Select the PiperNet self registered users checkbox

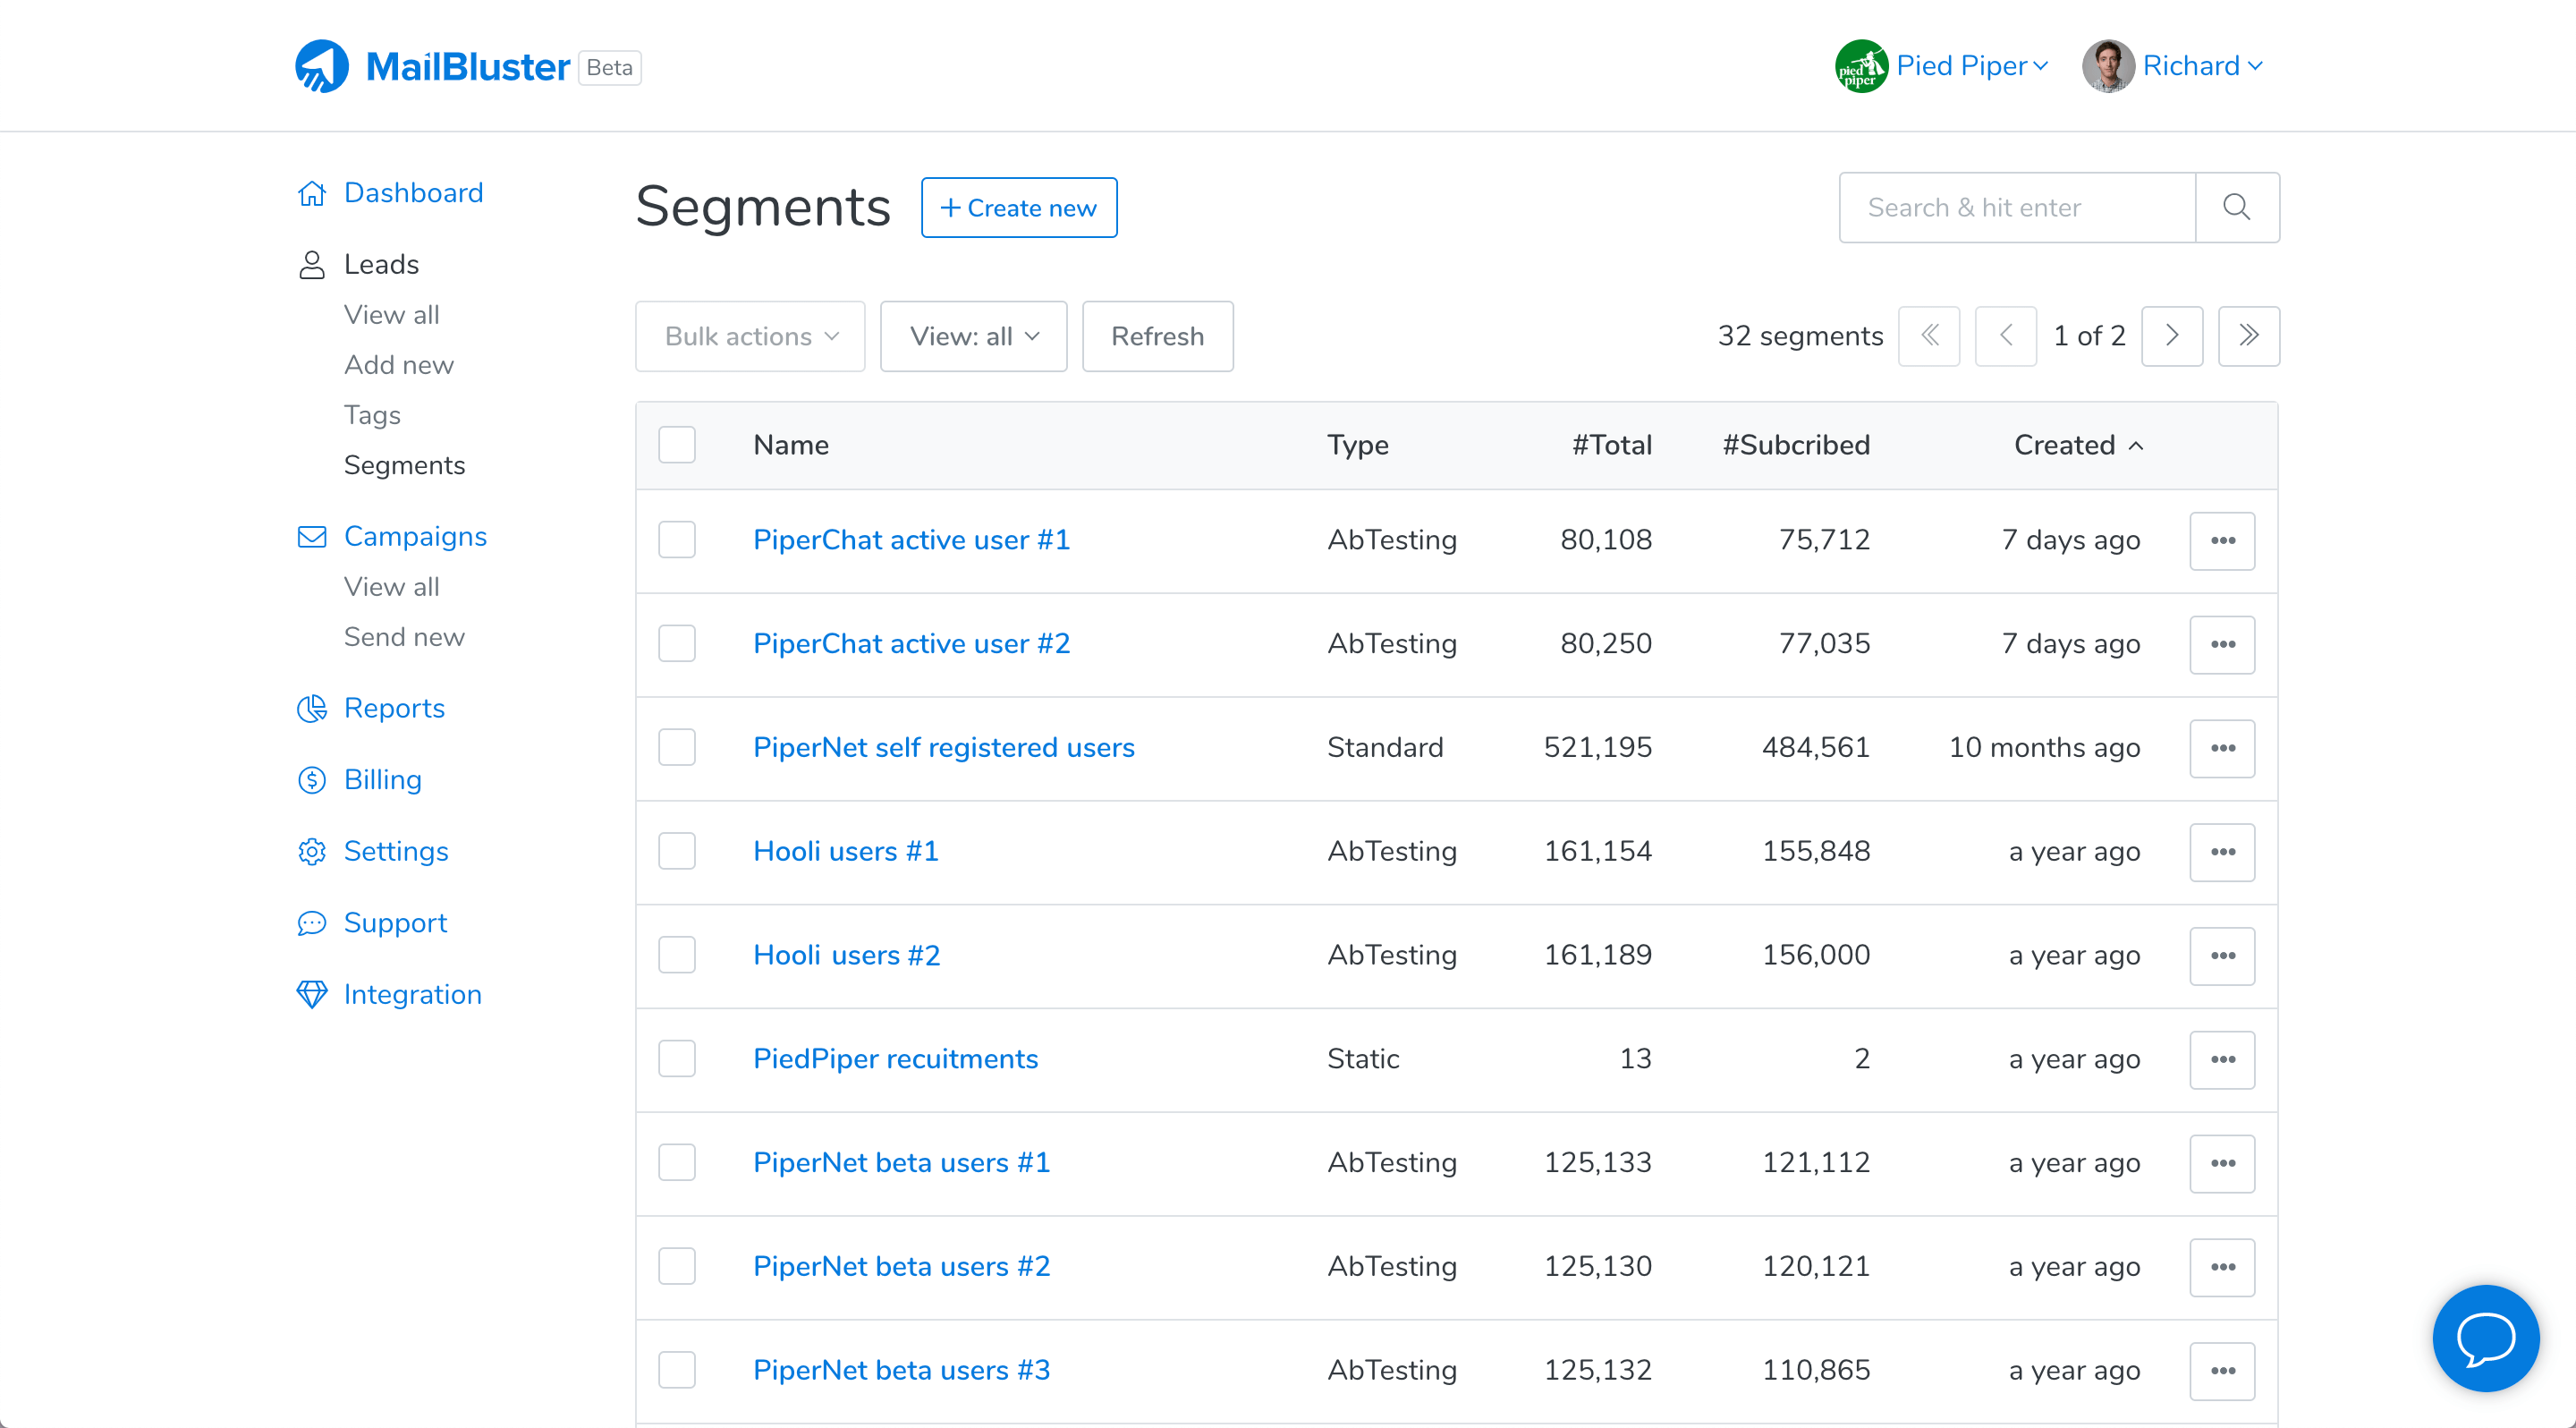pyautogui.click(x=677, y=747)
